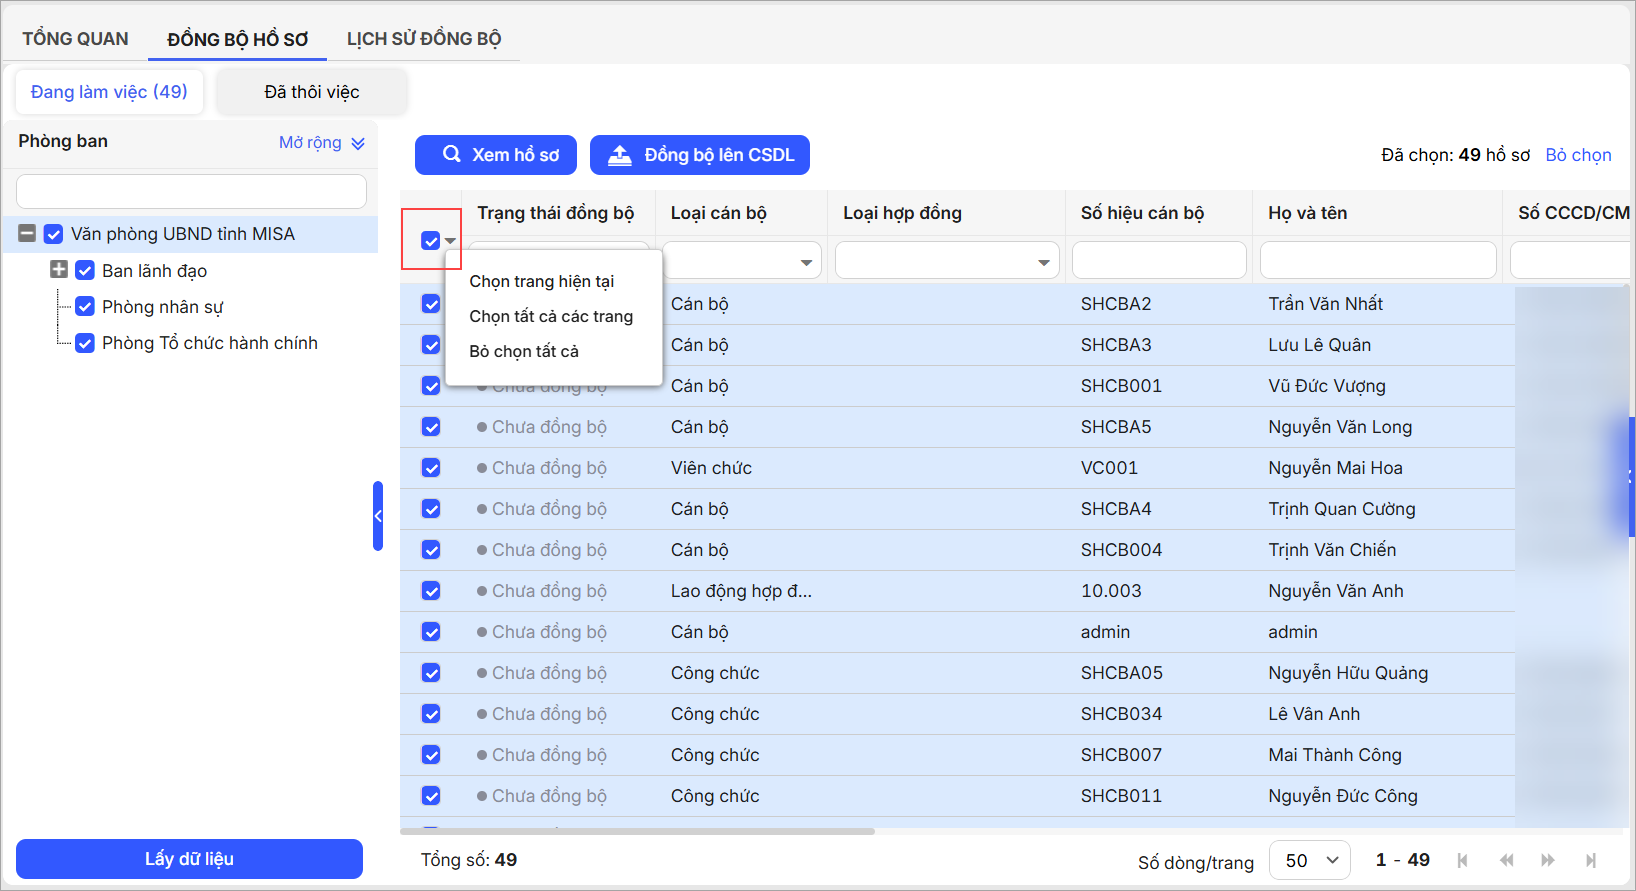Toggle the Ban lãnh đạo checkbox

(x=85, y=271)
